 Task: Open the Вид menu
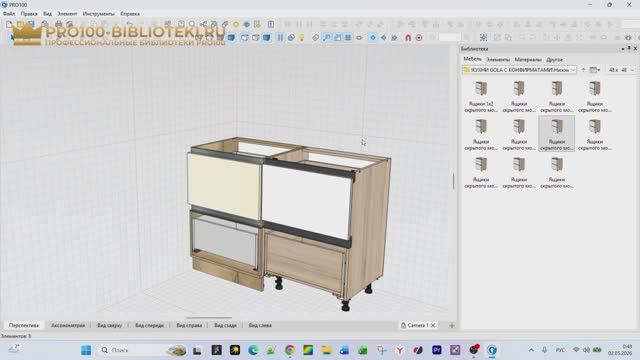pos(47,13)
